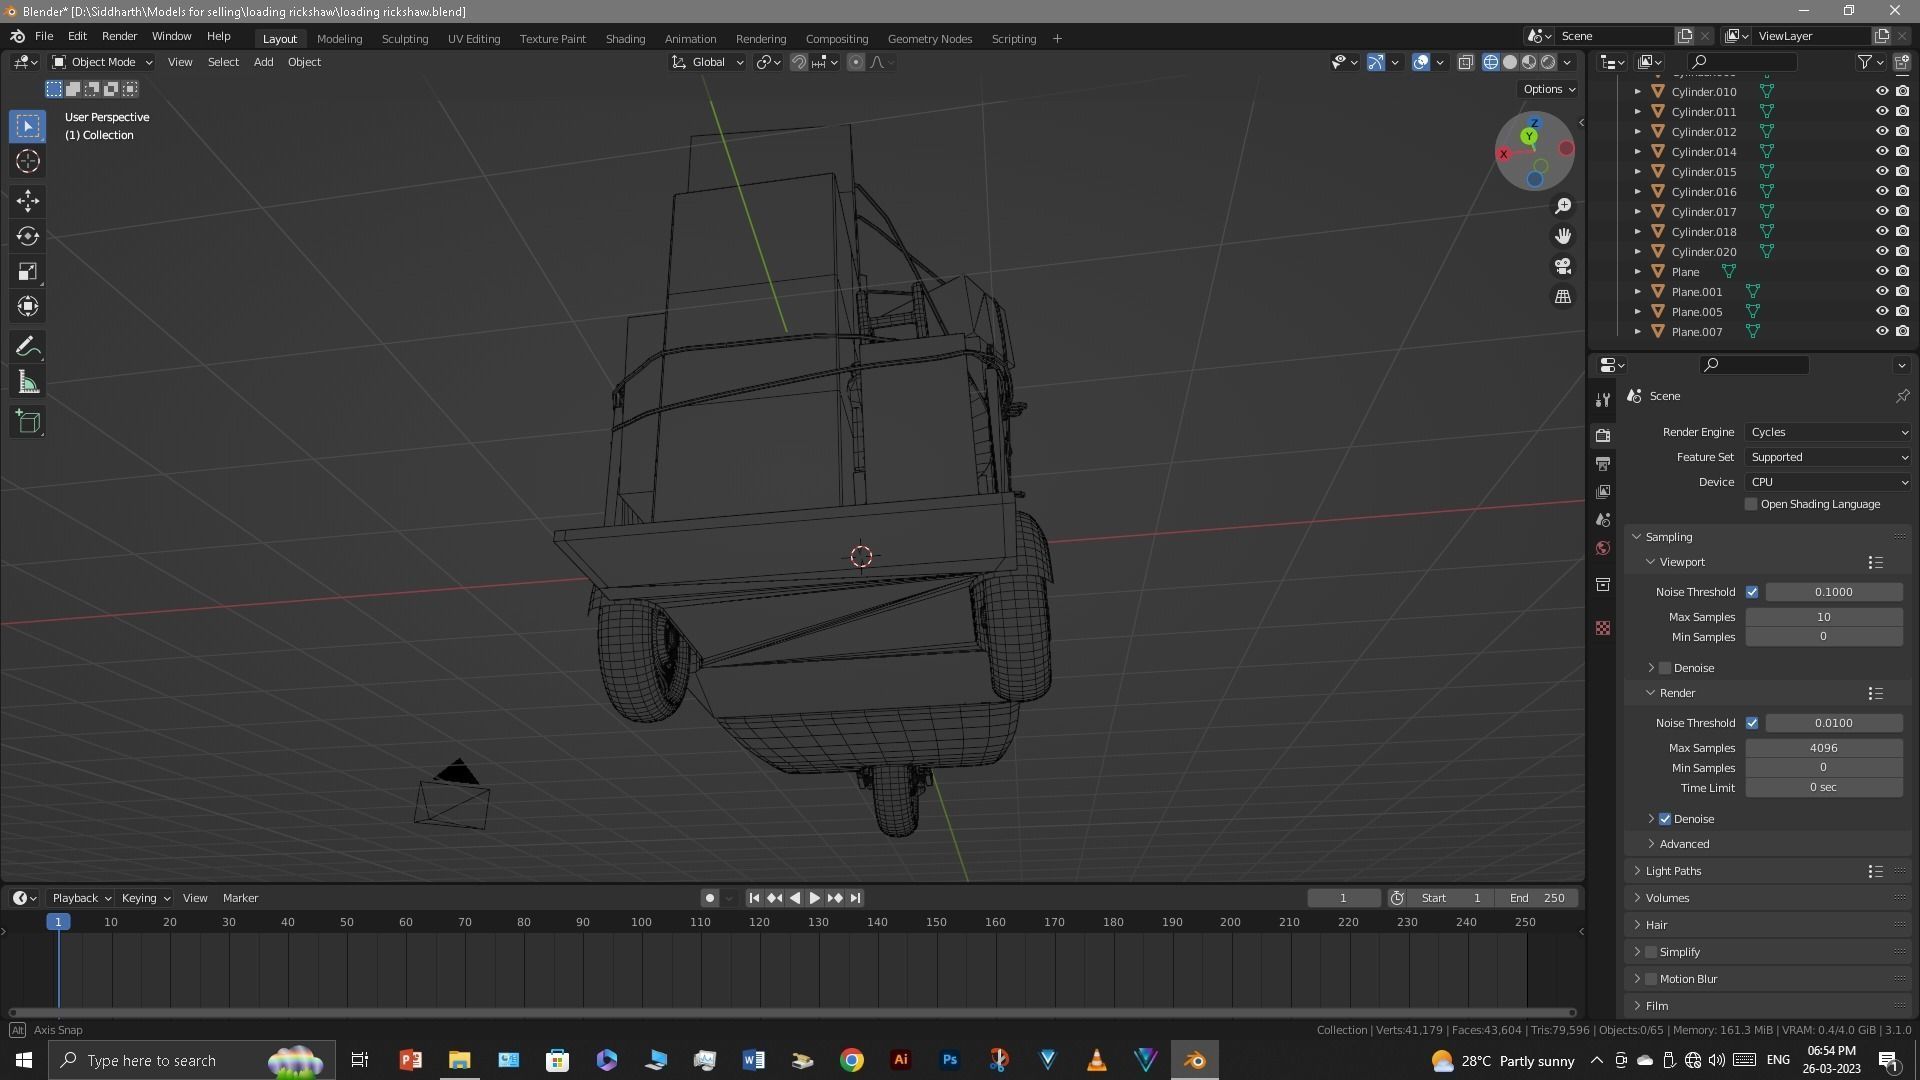1920x1080 pixels.
Task: Open the timeline Marker menu
Action: (x=240, y=898)
